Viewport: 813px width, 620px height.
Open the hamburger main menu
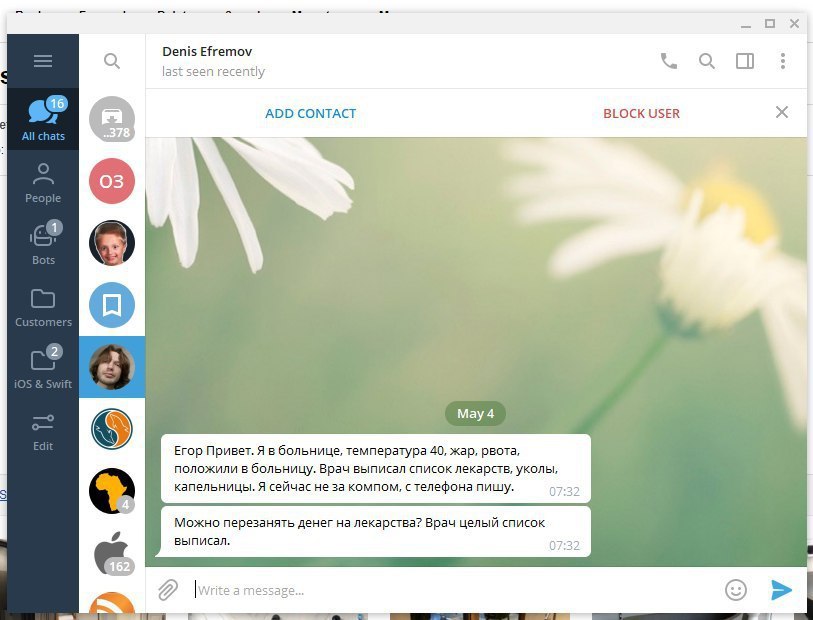[43, 61]
